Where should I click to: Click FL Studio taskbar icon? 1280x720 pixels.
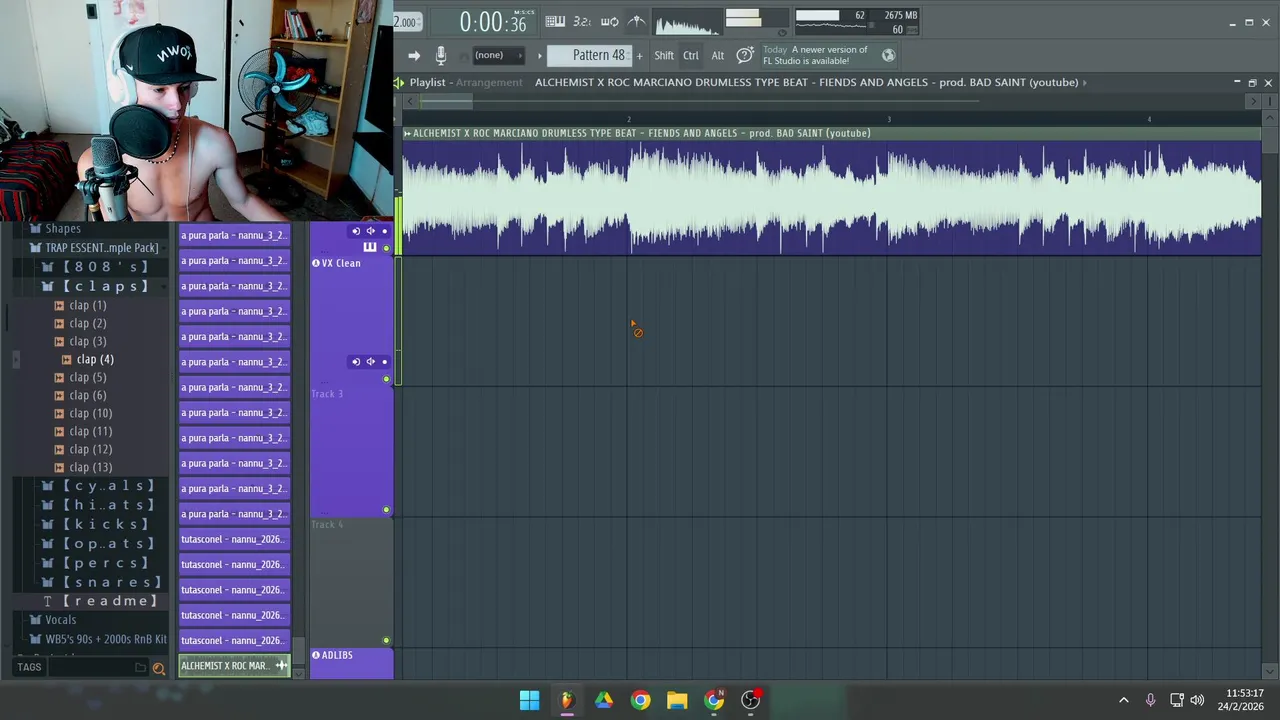tap(566, 700)
